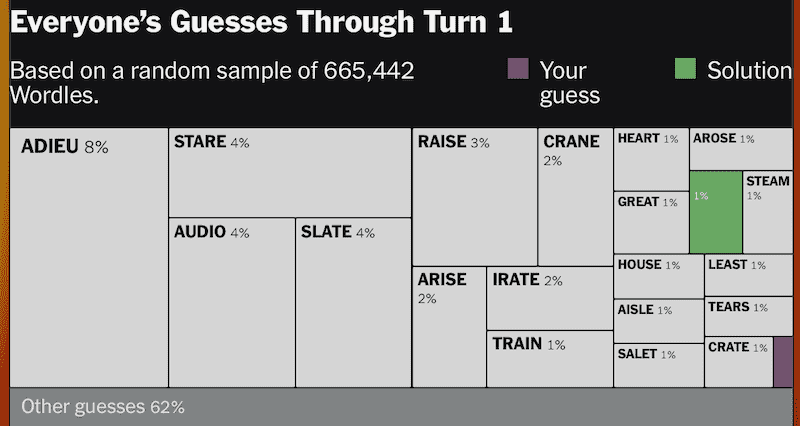This screenshot has height=426, width=800.
Task: Select the STEAM 1% block
Action: tap(768, 212)
